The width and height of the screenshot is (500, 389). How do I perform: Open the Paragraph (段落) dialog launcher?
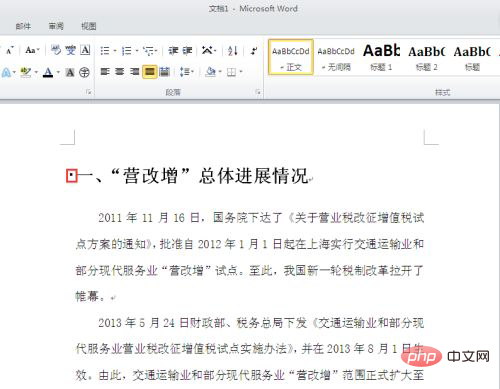[x=258, y=92]
